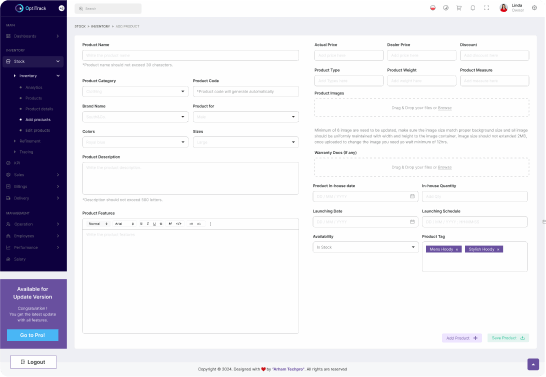
Task: Click Browse link under Product Images
Action: click(445, 108)
